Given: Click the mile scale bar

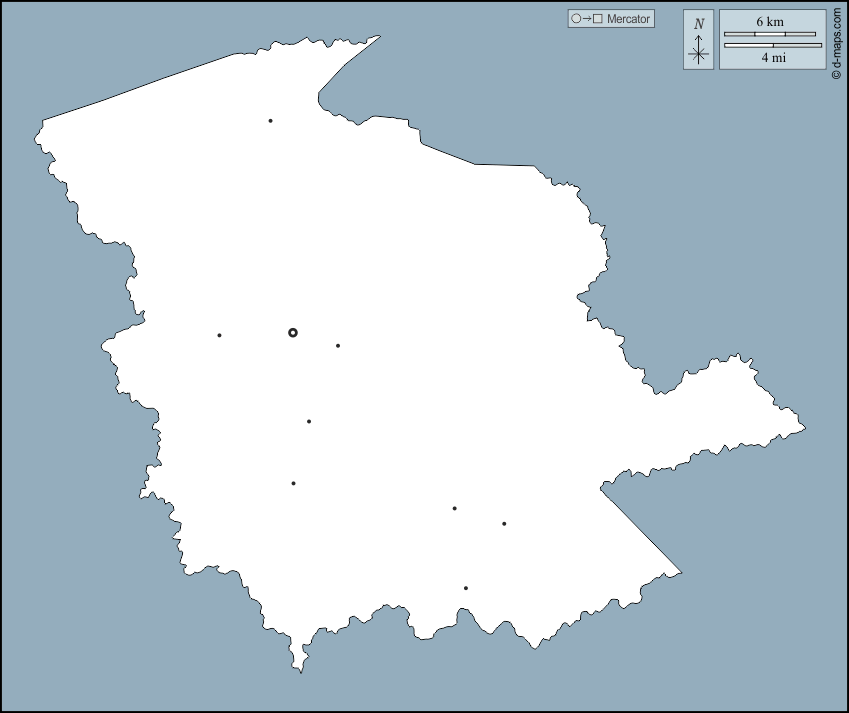Looking at the screenshot, I should coord(772,45).
